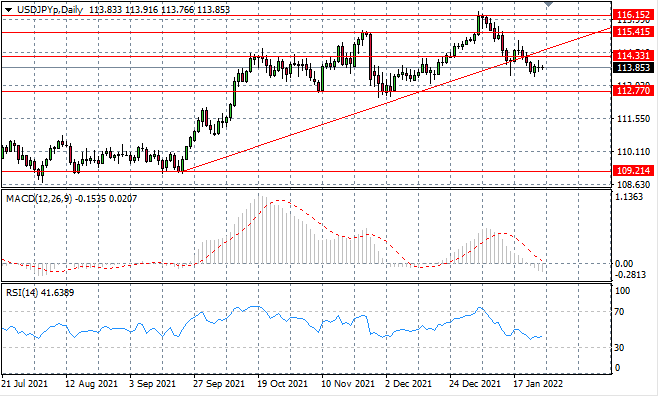658x397 pixels.
Task: Select the RSI(14) 41.6389 indicator label
Action: [x=40, y=293]
